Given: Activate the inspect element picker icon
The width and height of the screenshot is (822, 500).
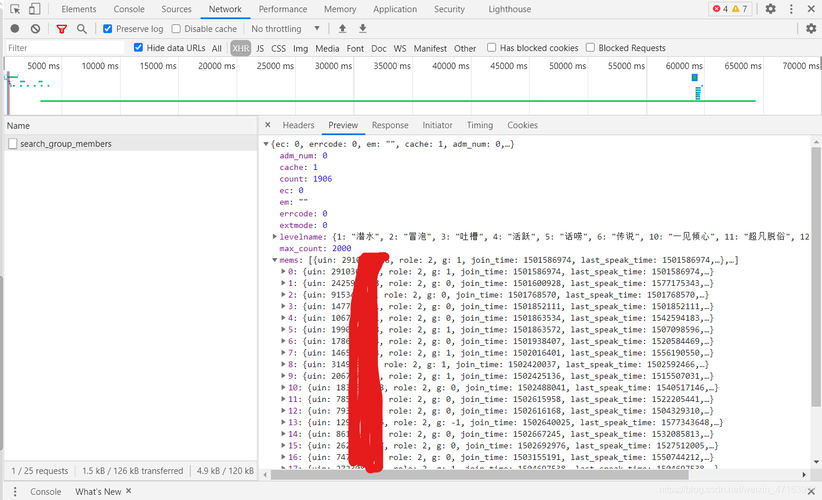Looking at the screenshot, I should click(x=15, y=9).
